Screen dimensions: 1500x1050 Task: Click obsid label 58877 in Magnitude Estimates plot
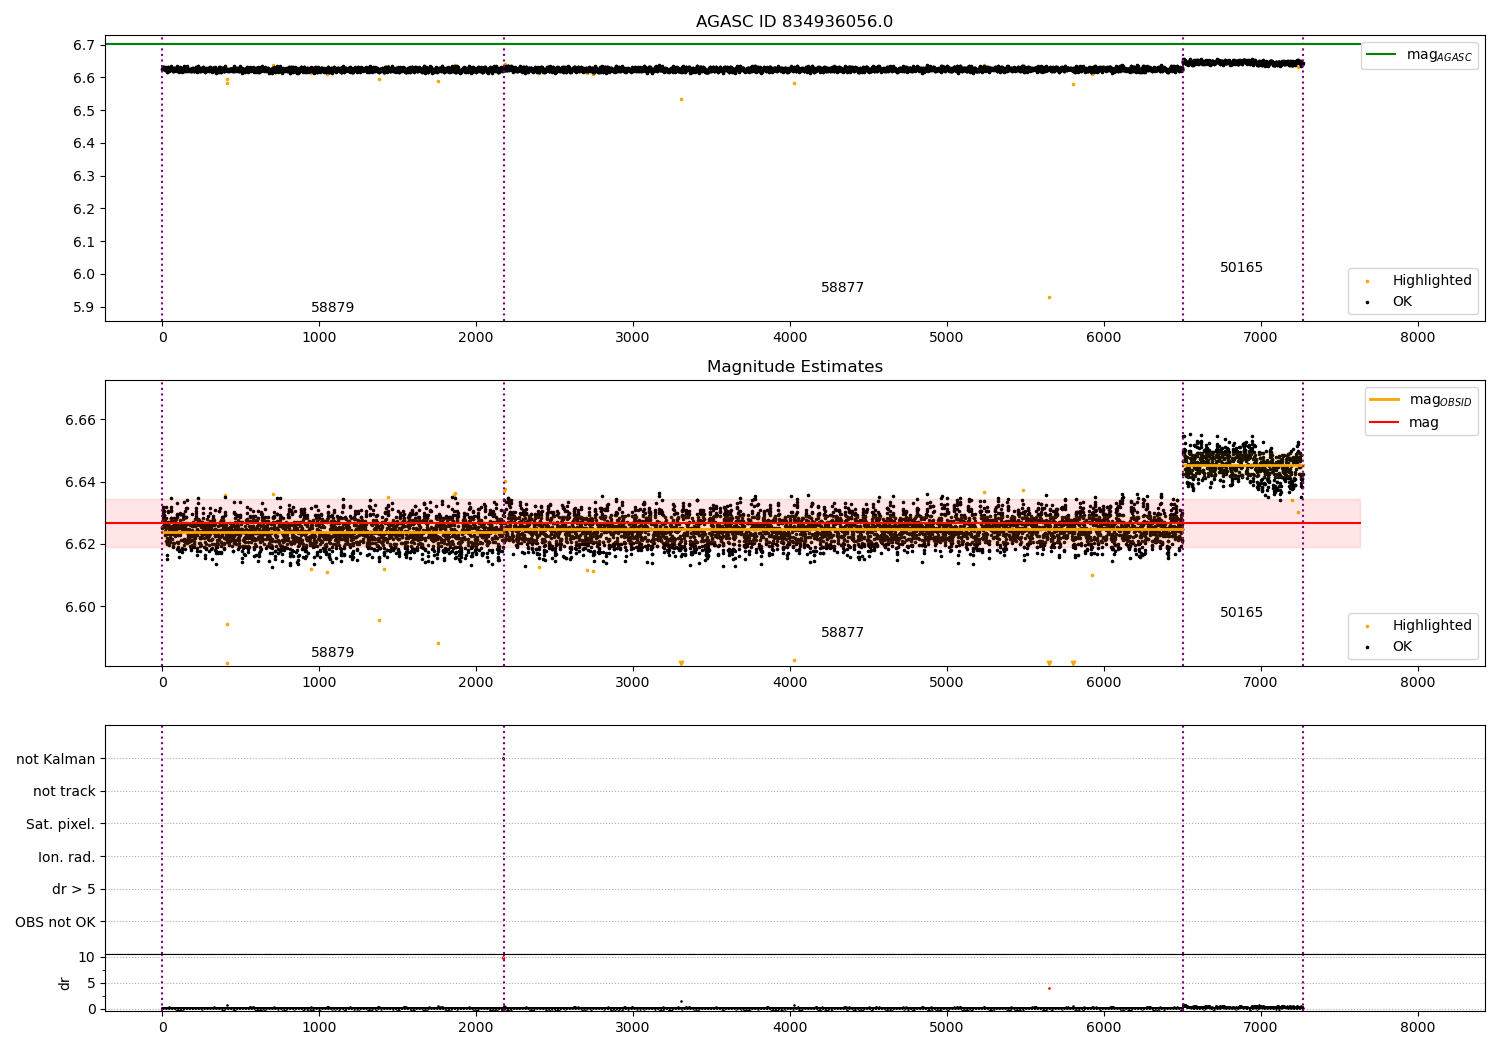click(842, 633)
